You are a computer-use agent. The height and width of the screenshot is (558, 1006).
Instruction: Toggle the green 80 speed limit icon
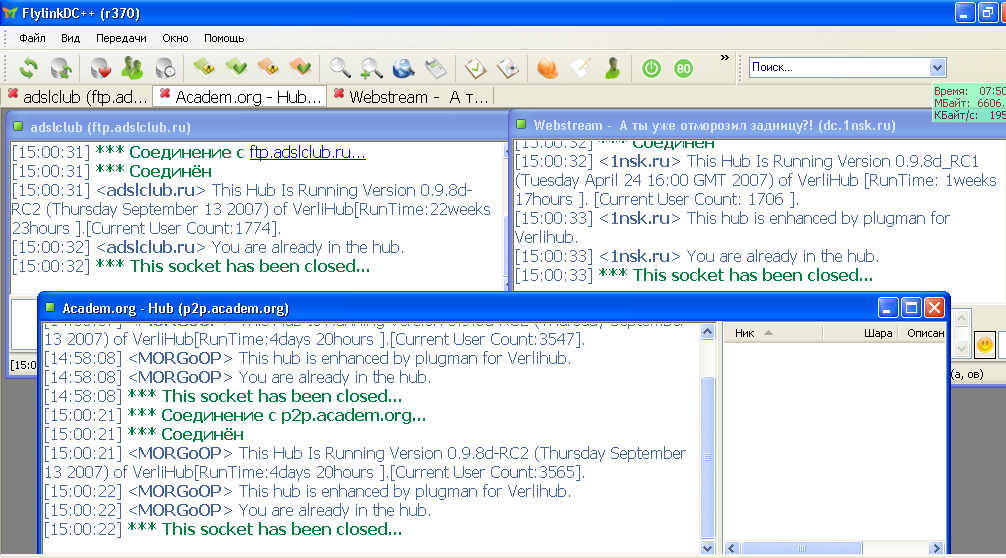tap(683, 68)
